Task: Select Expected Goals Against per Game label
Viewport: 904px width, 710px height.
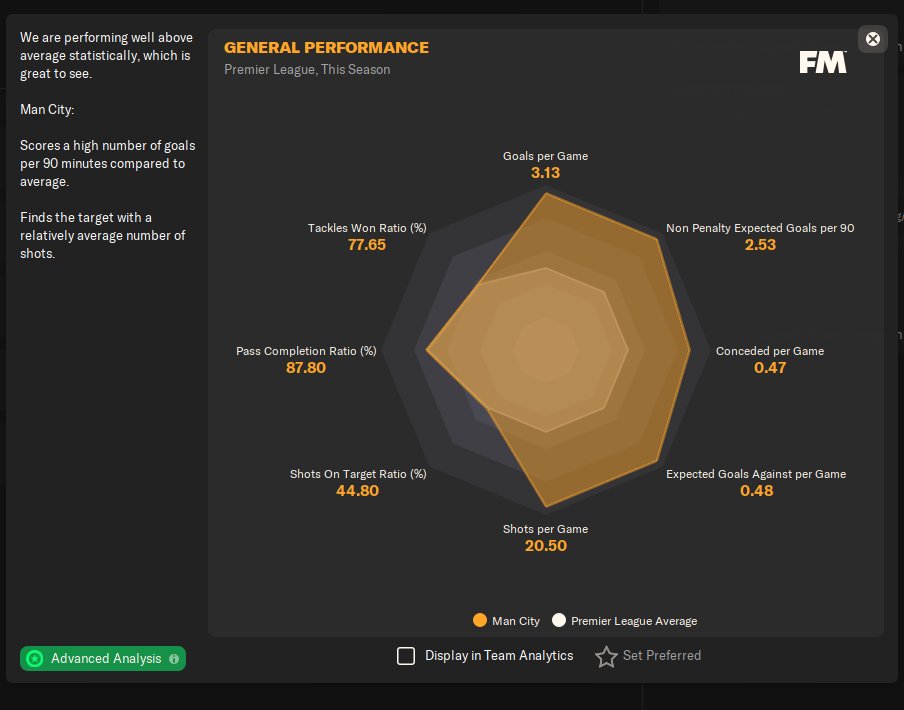Action: tap(756, 474)
